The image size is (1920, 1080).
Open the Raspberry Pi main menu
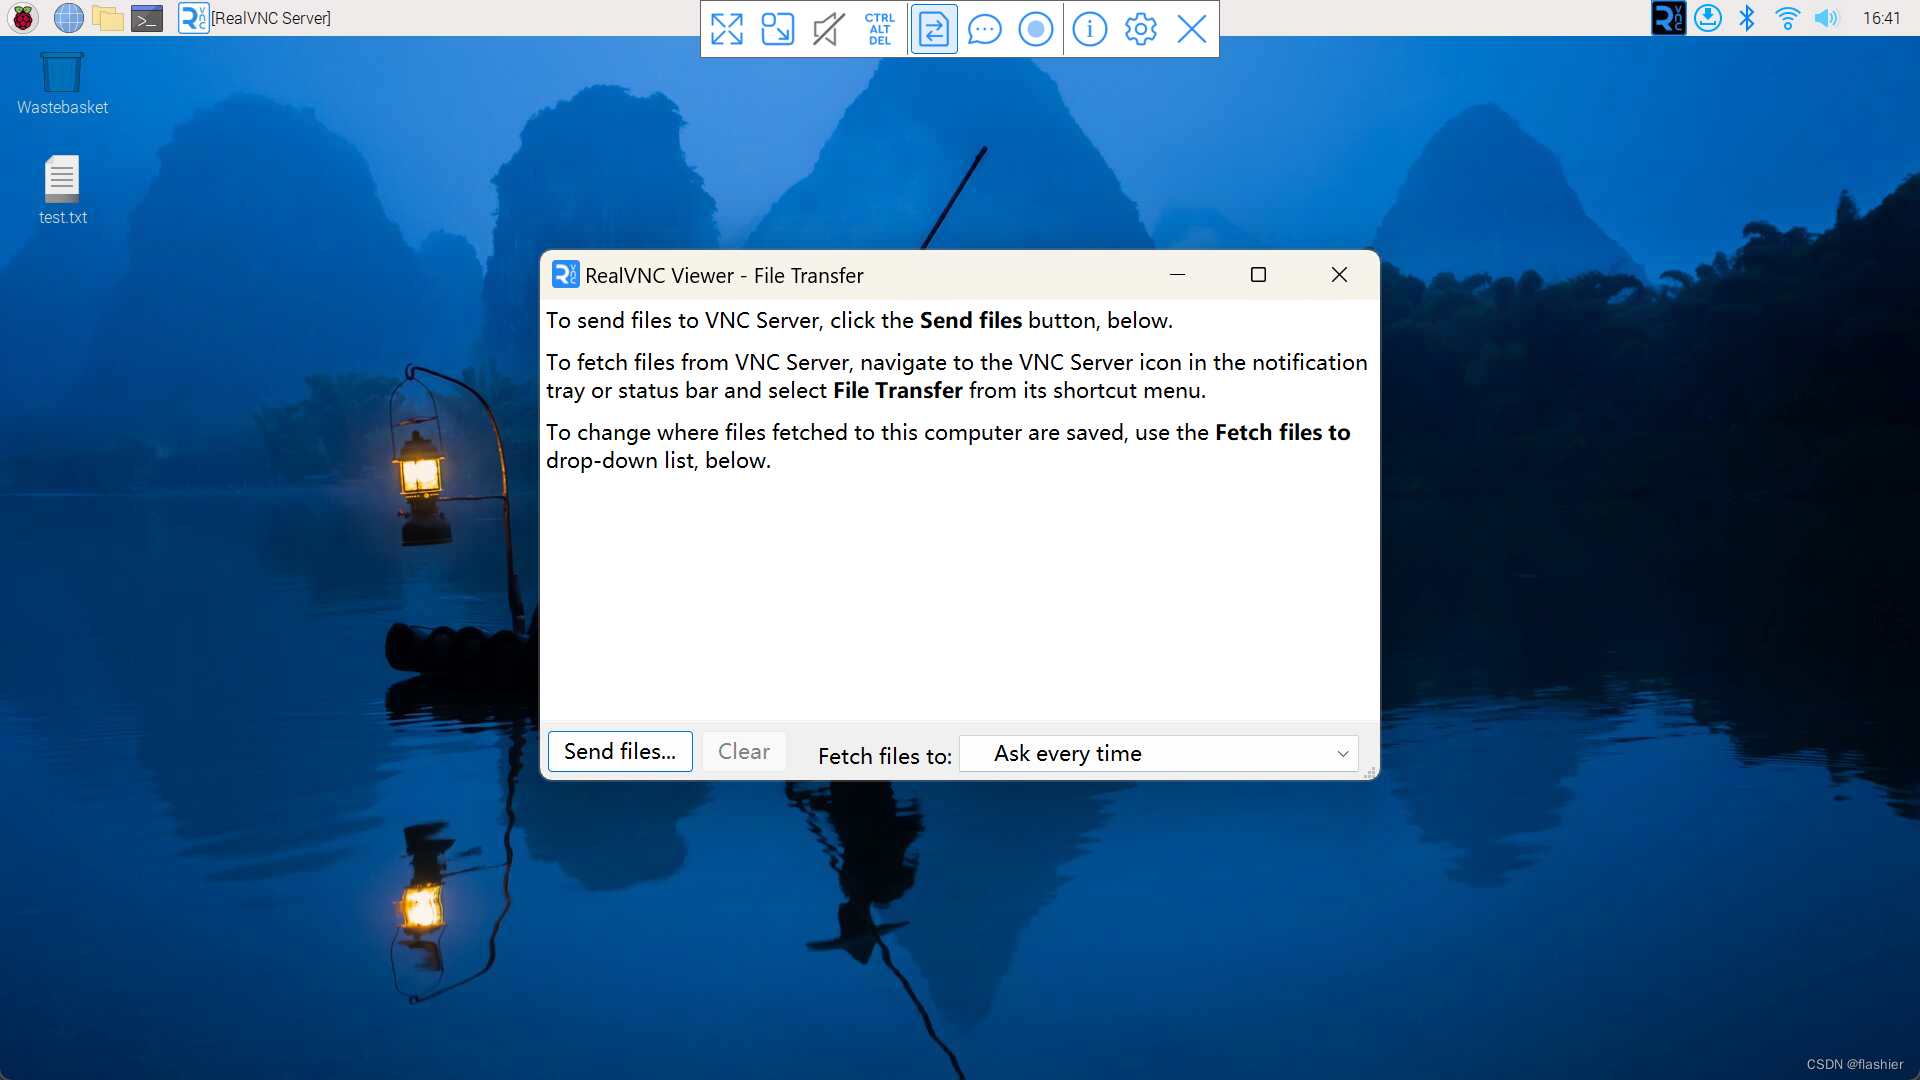click(x=22, y=18)
